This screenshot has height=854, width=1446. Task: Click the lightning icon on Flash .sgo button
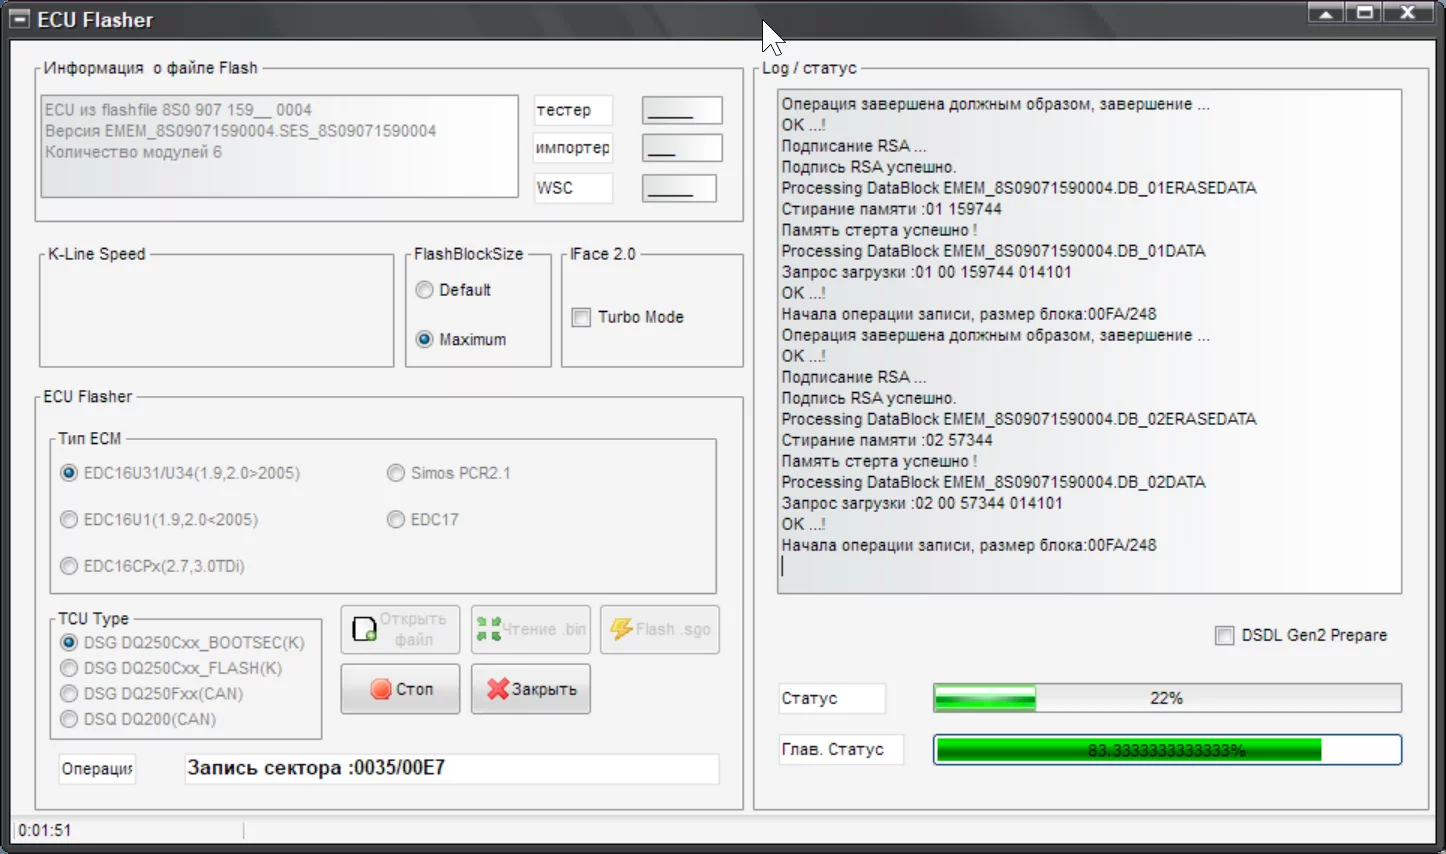622,629
